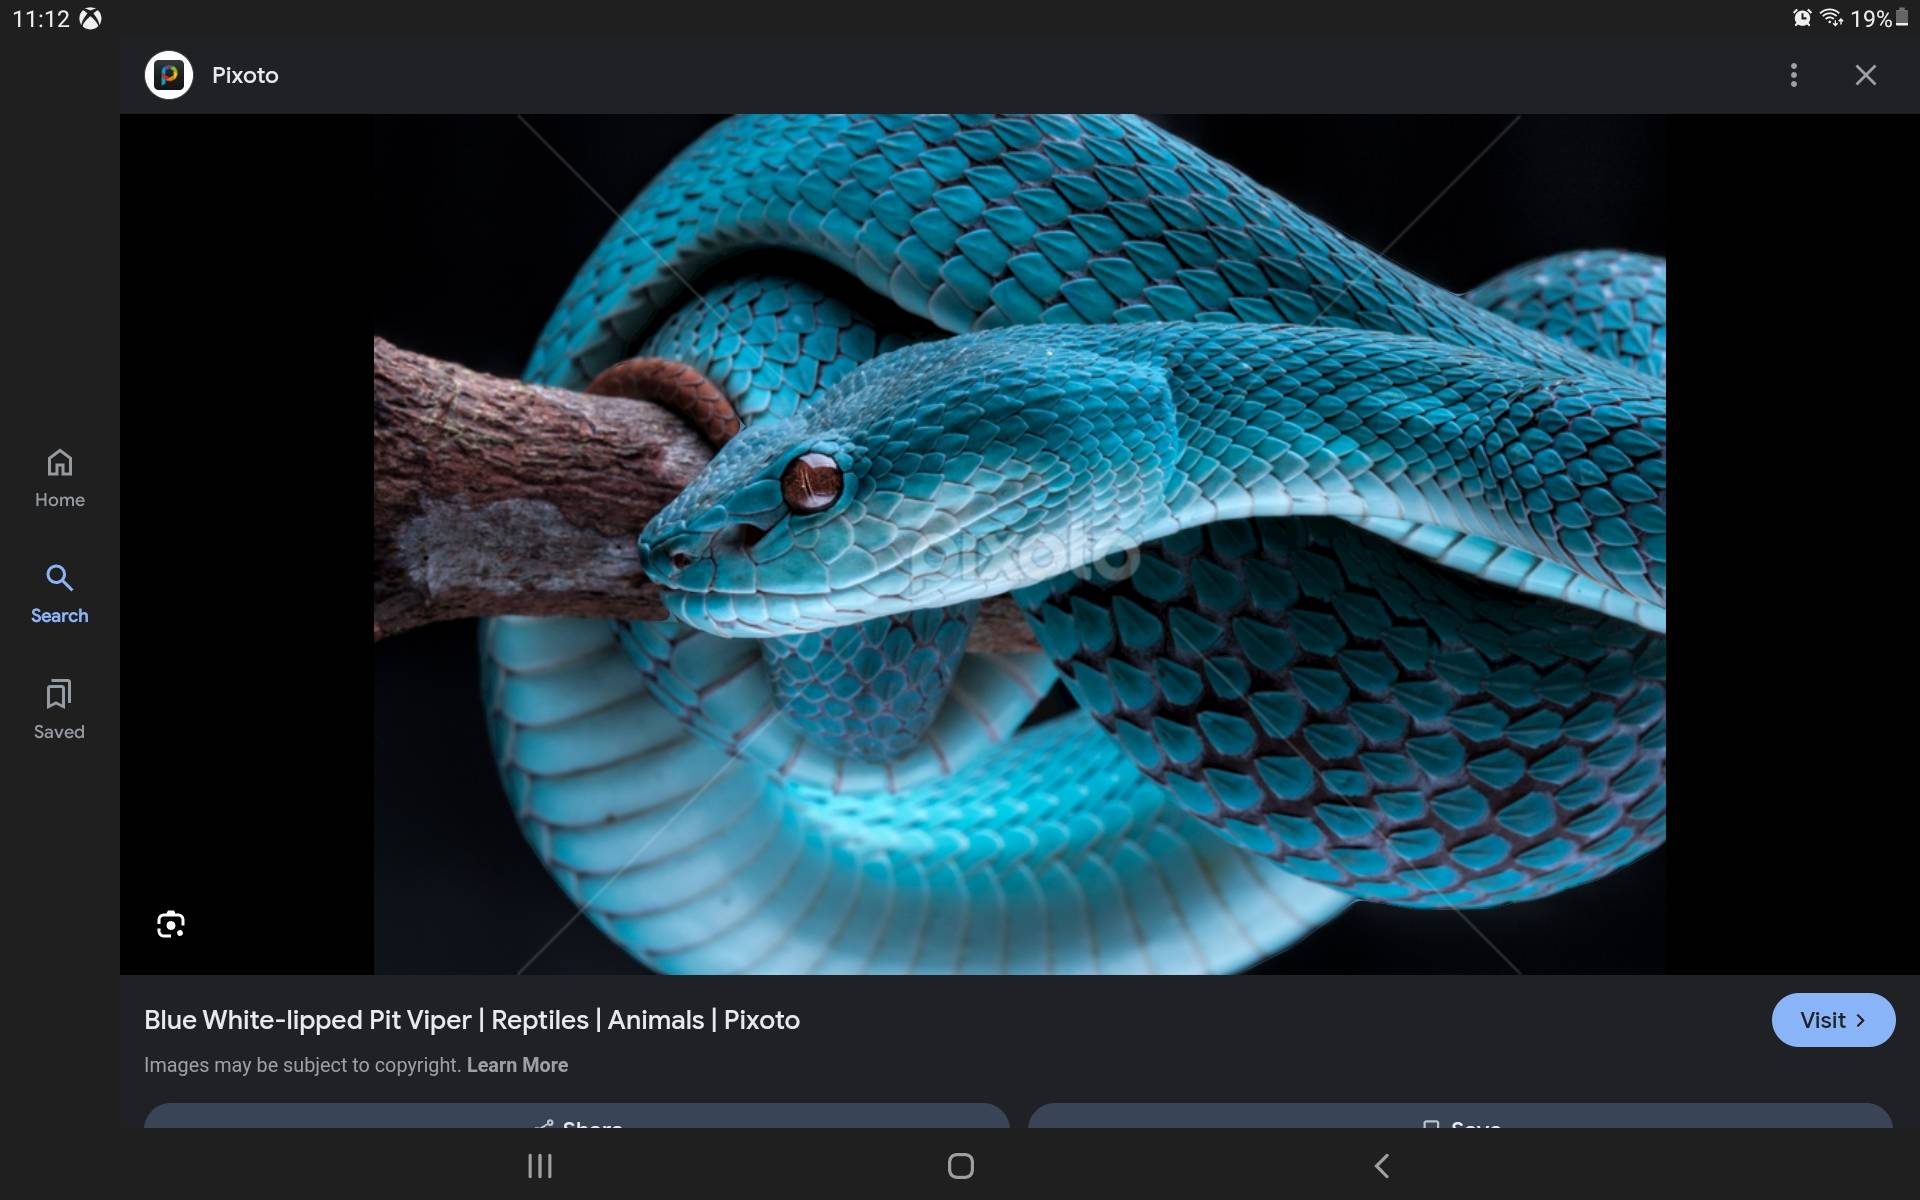Open the Saved collections tab

coord(60,710)
